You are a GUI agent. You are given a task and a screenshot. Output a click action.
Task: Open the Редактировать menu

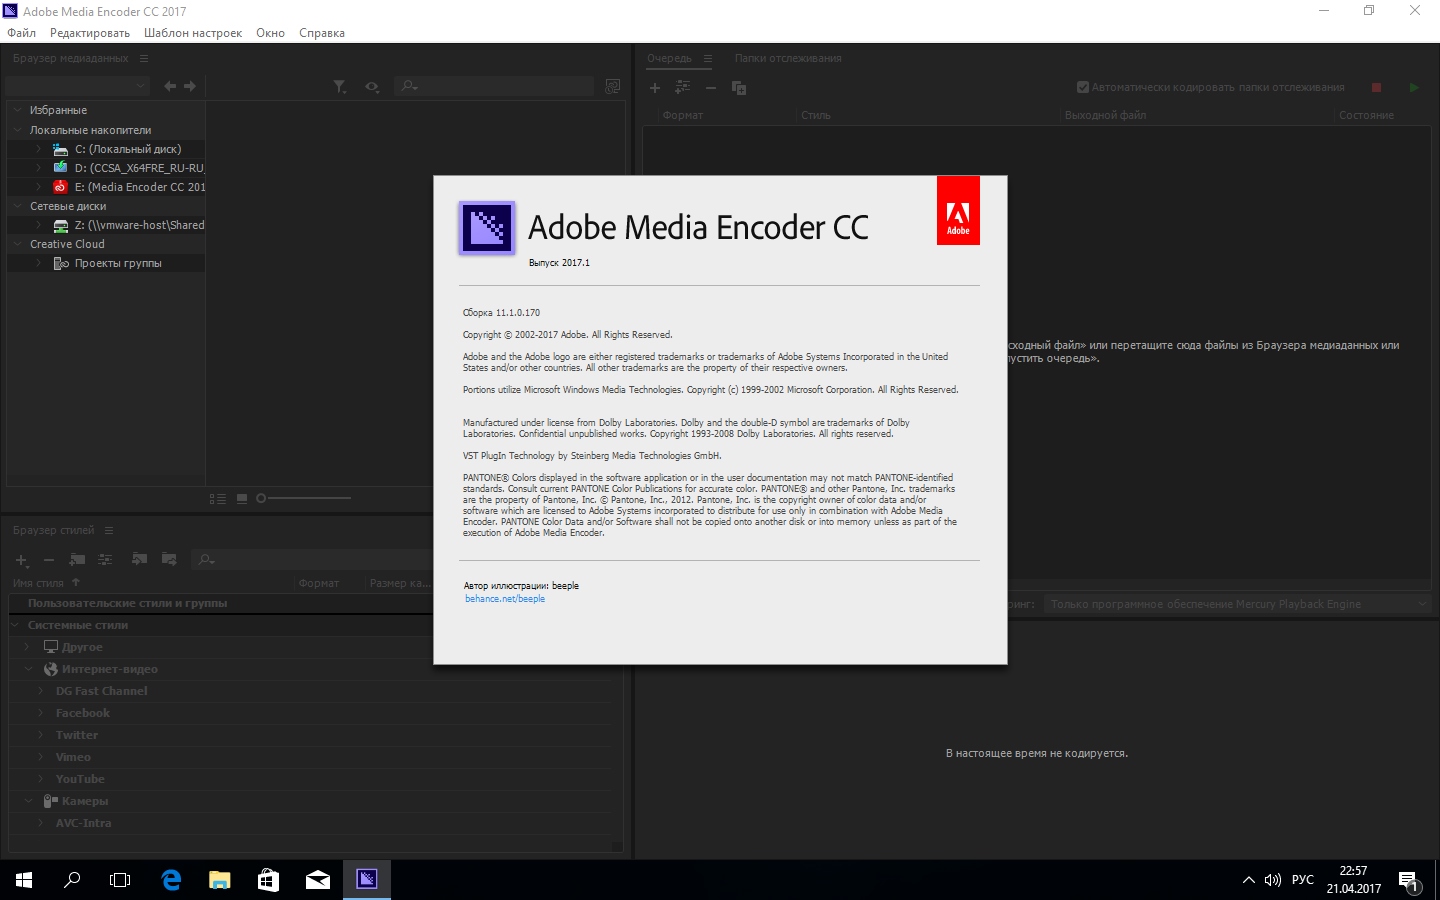(90, 33)
